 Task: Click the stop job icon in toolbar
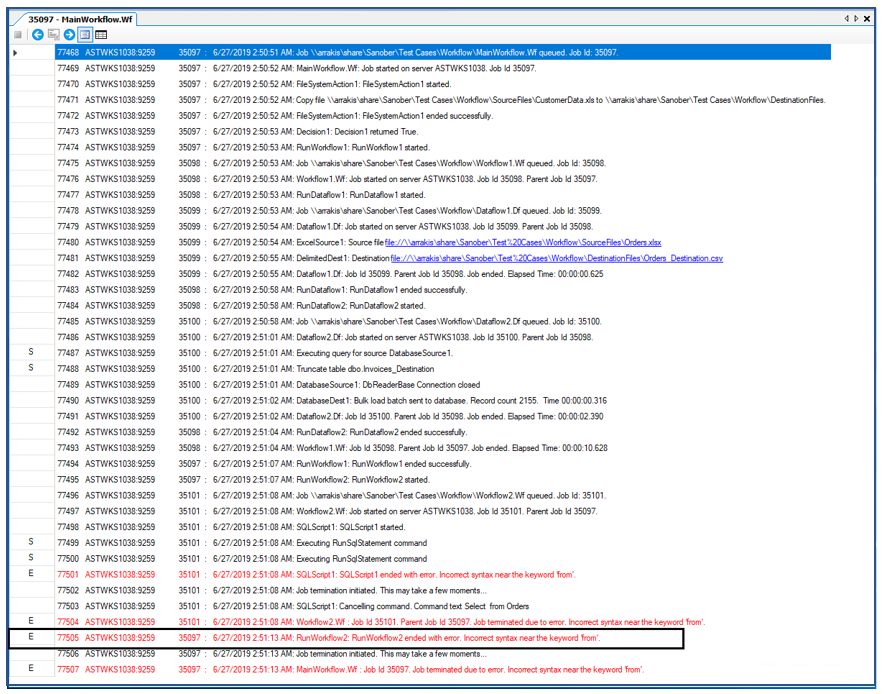[18, 34]
